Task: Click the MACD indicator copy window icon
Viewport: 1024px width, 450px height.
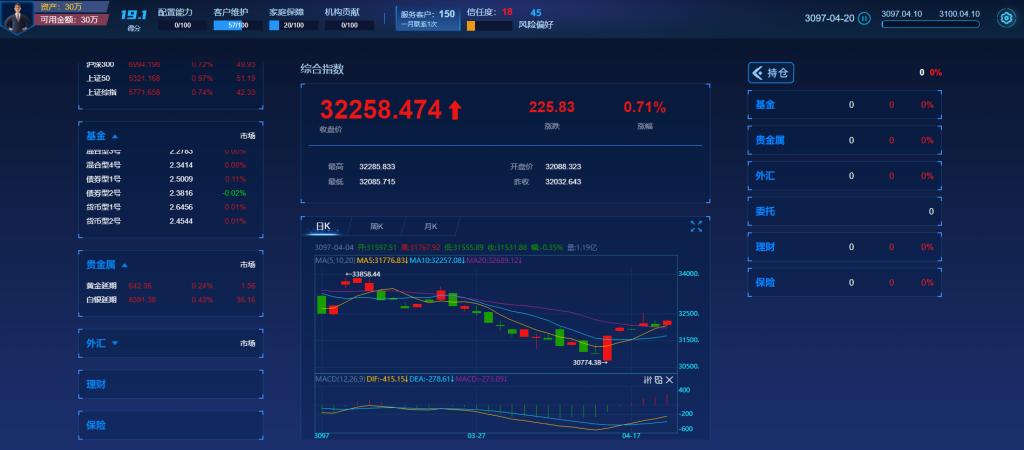Action: coord(658,380)
